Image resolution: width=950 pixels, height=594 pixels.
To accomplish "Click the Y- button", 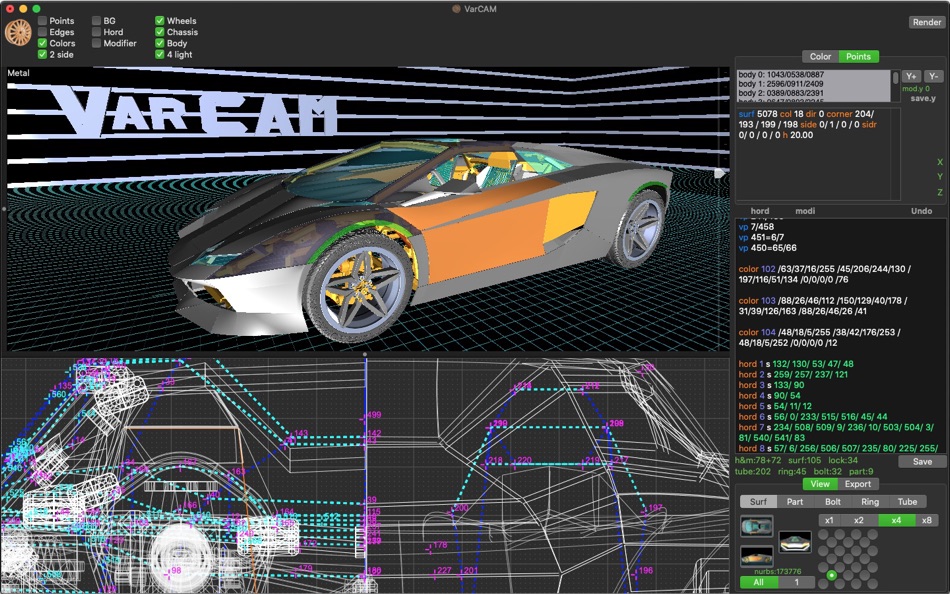I will pyautogui.click(x=934, y=76).
